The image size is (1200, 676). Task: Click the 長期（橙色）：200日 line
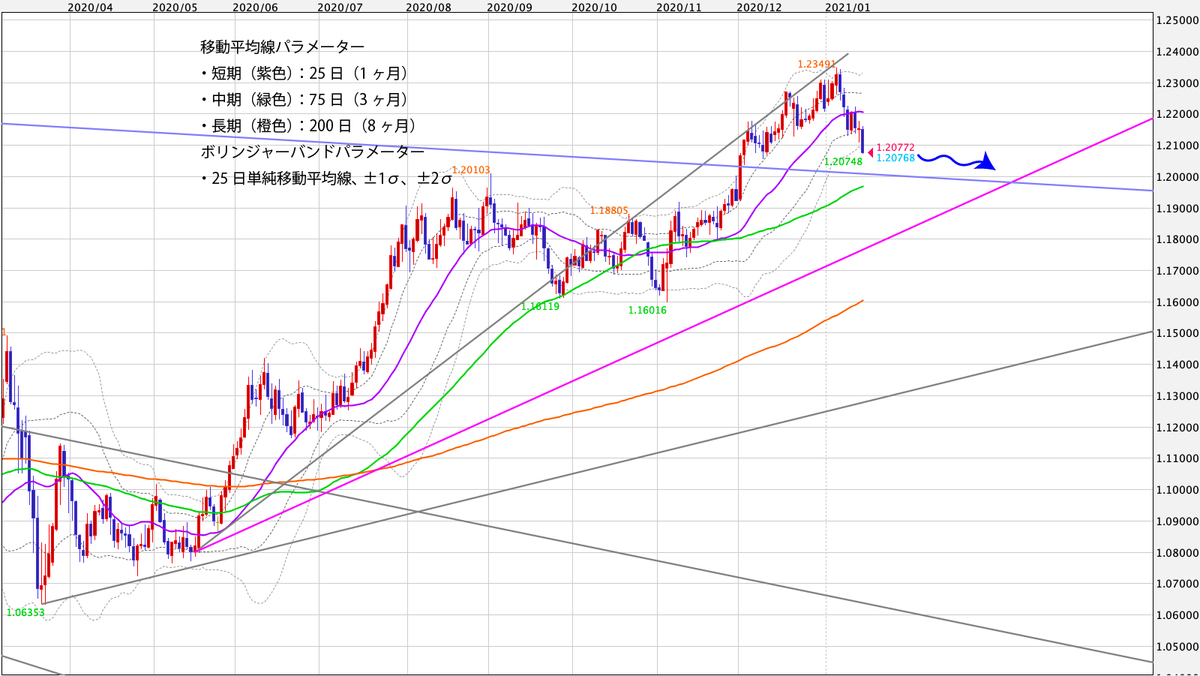coord(308,126)
